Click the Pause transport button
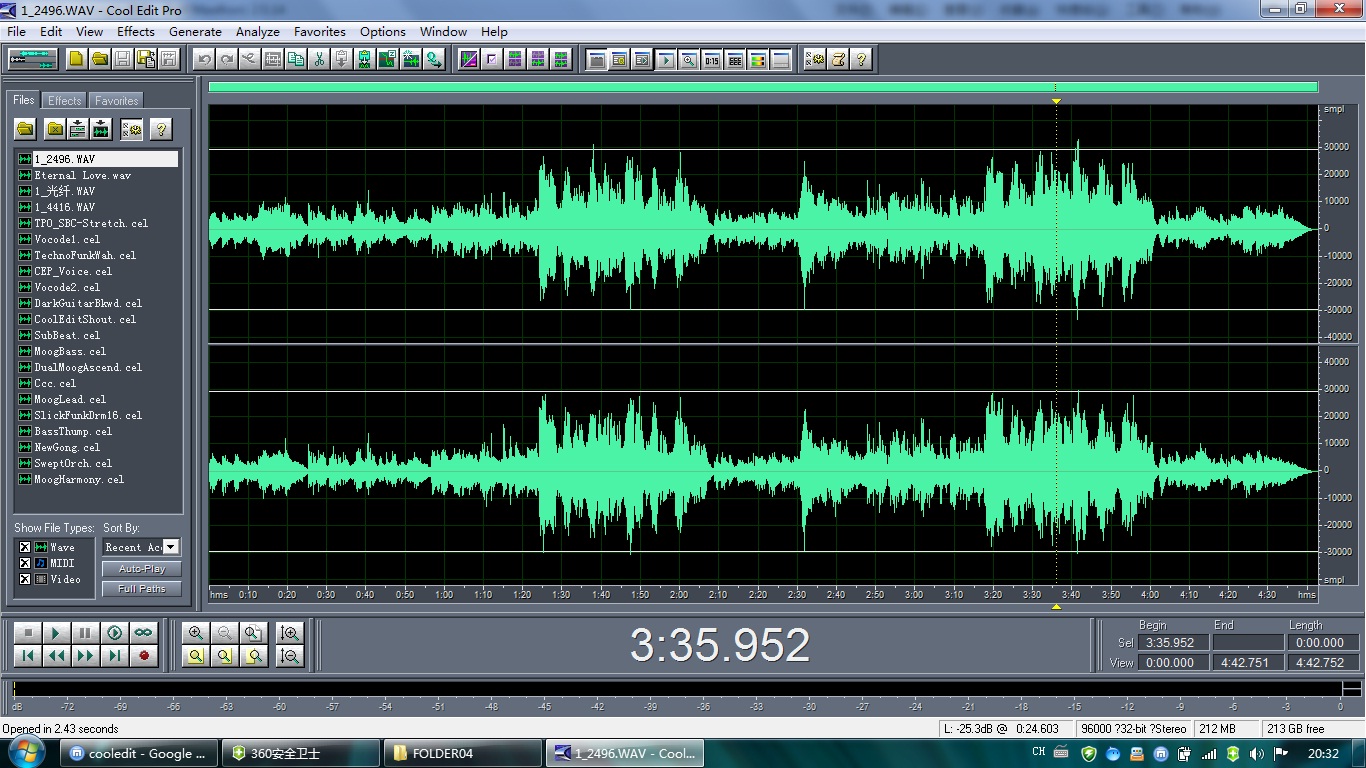The width and height of the screenshot is (1366, 768). click(85, 633)
